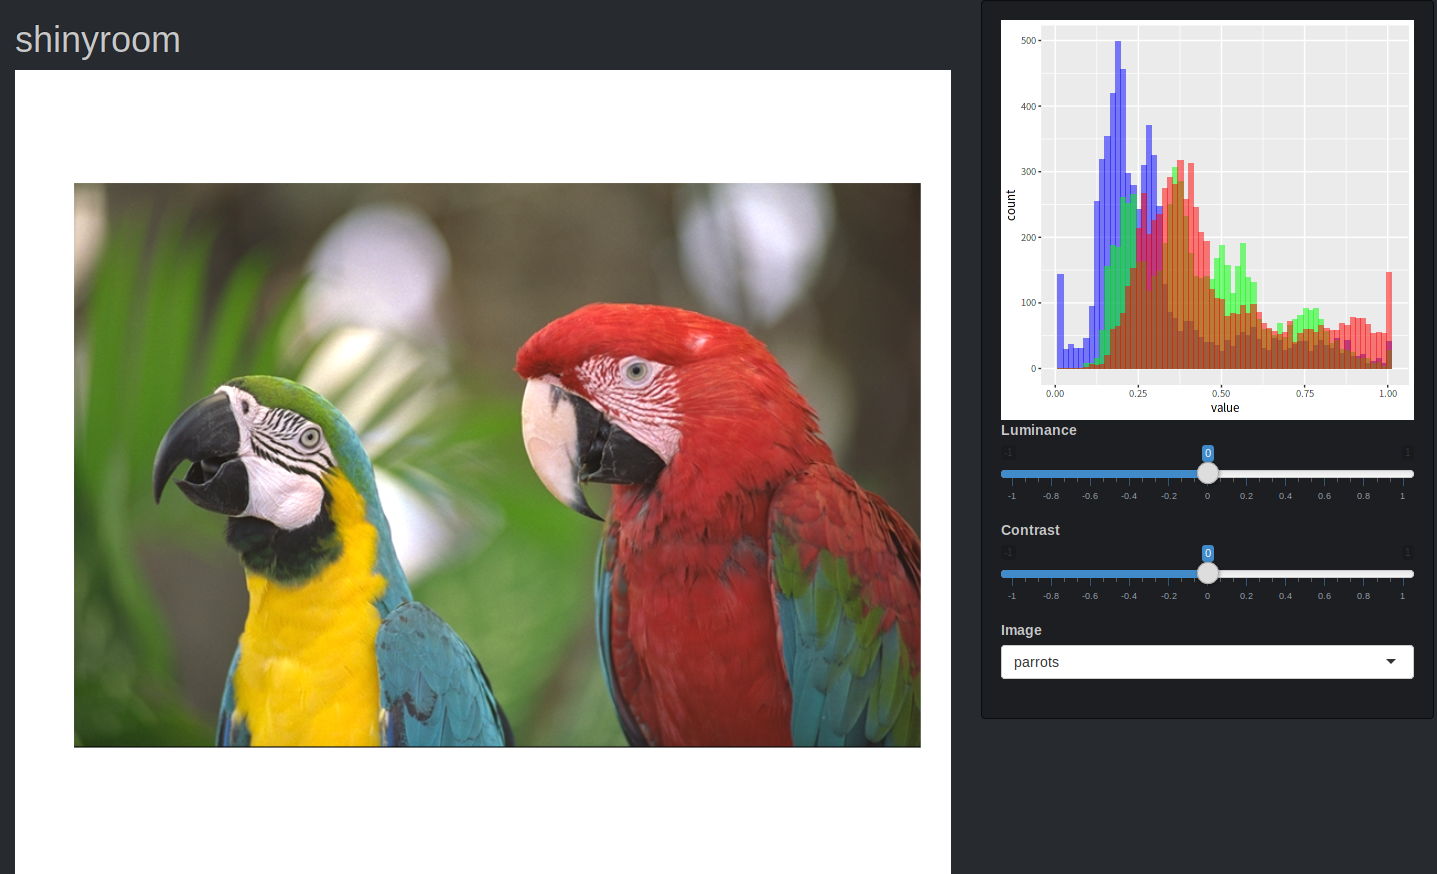
Task: Click the blue value badge above Contrast handle
Action: (1207, 553)
